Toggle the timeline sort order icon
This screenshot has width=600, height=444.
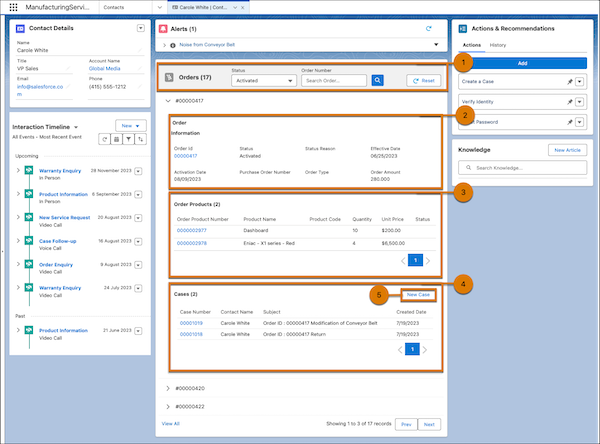(x=140, y=139)
